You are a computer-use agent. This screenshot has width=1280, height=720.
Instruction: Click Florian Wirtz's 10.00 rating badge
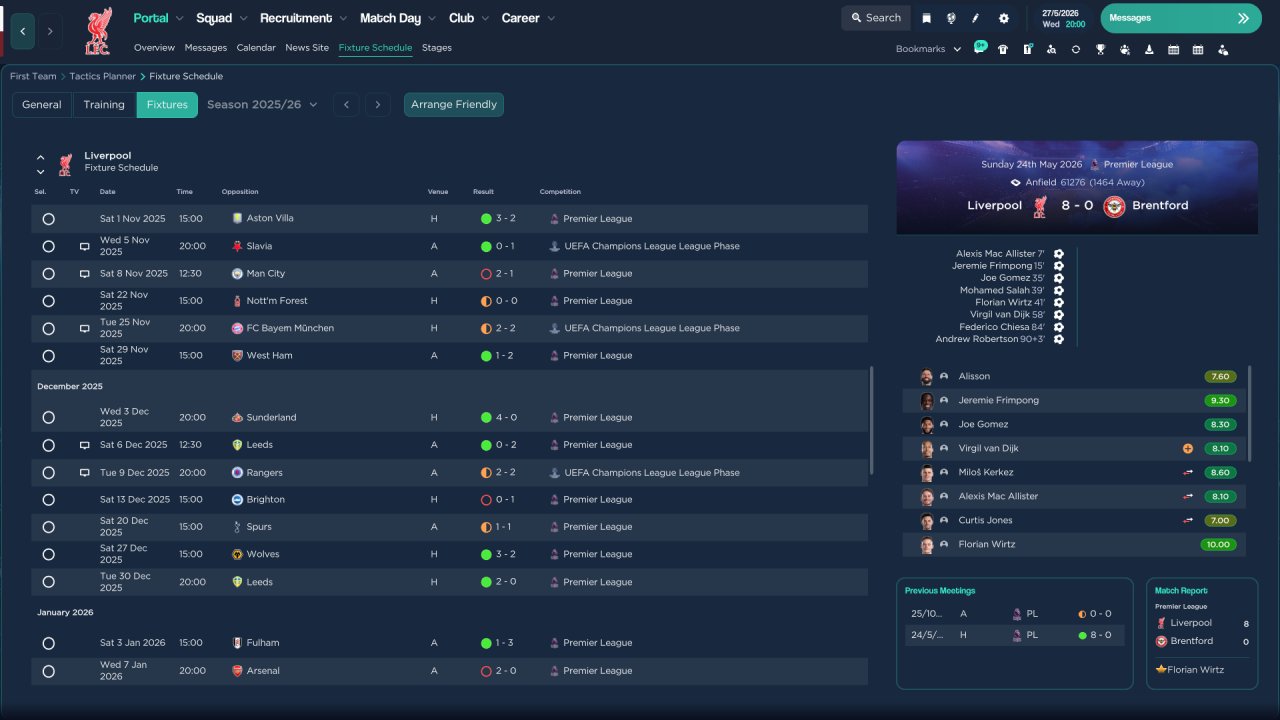pyautogui.click(x=1219, y=545)
